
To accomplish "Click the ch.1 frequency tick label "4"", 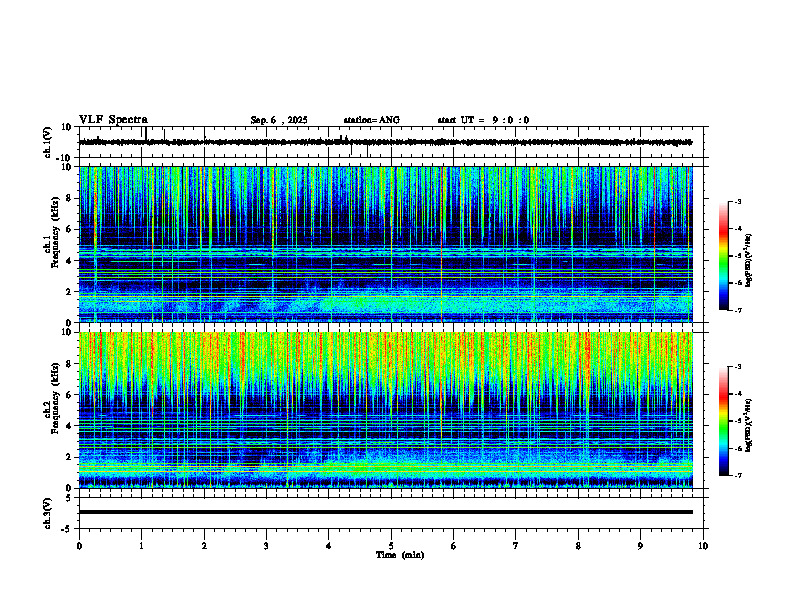I will [69, 261].
